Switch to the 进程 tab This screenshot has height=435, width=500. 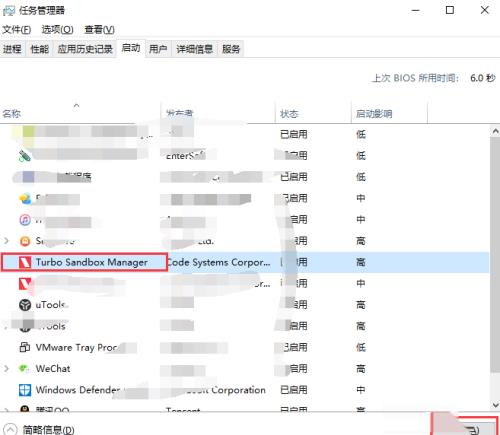click(12, 49)
